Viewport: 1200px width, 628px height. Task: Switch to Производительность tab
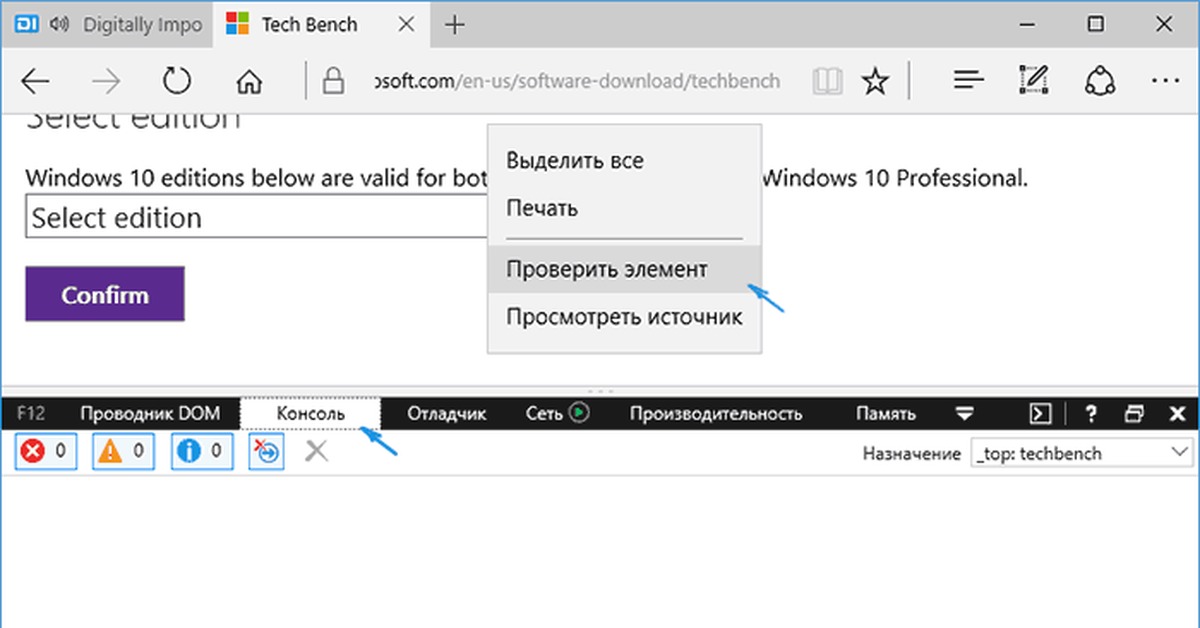(716, 413)
